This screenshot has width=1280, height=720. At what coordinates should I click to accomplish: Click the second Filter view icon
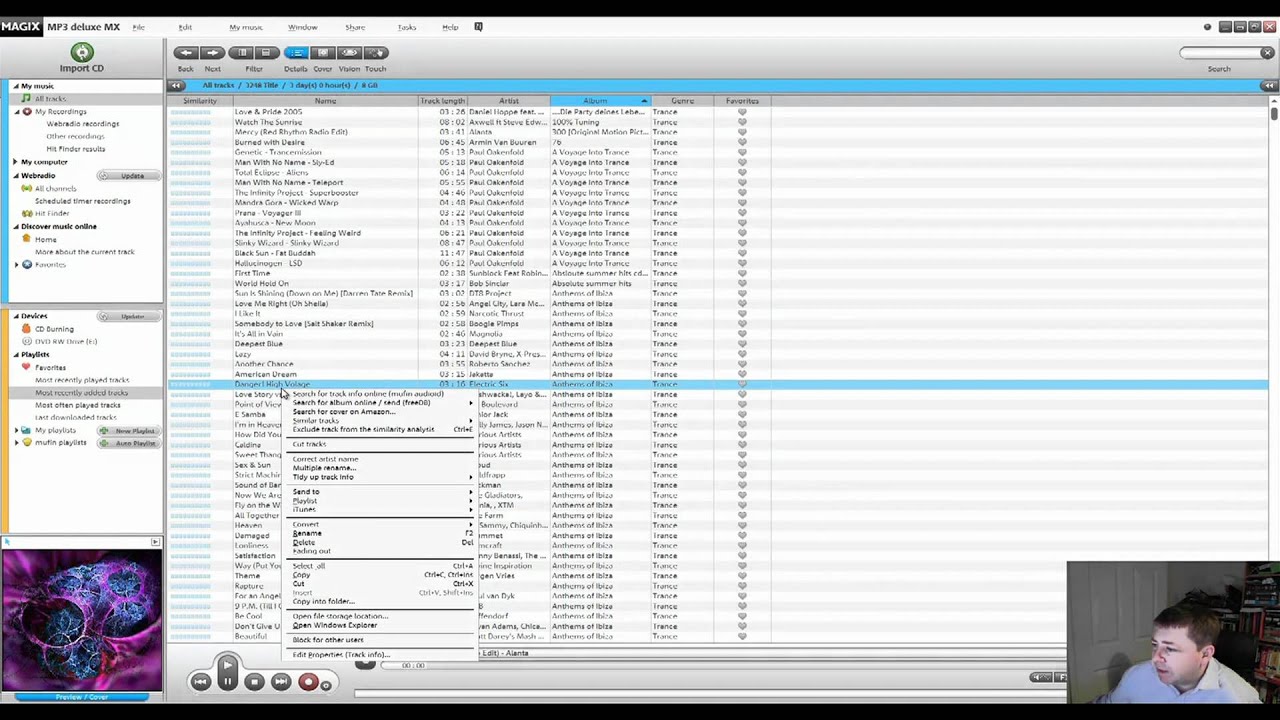point(267,53)
